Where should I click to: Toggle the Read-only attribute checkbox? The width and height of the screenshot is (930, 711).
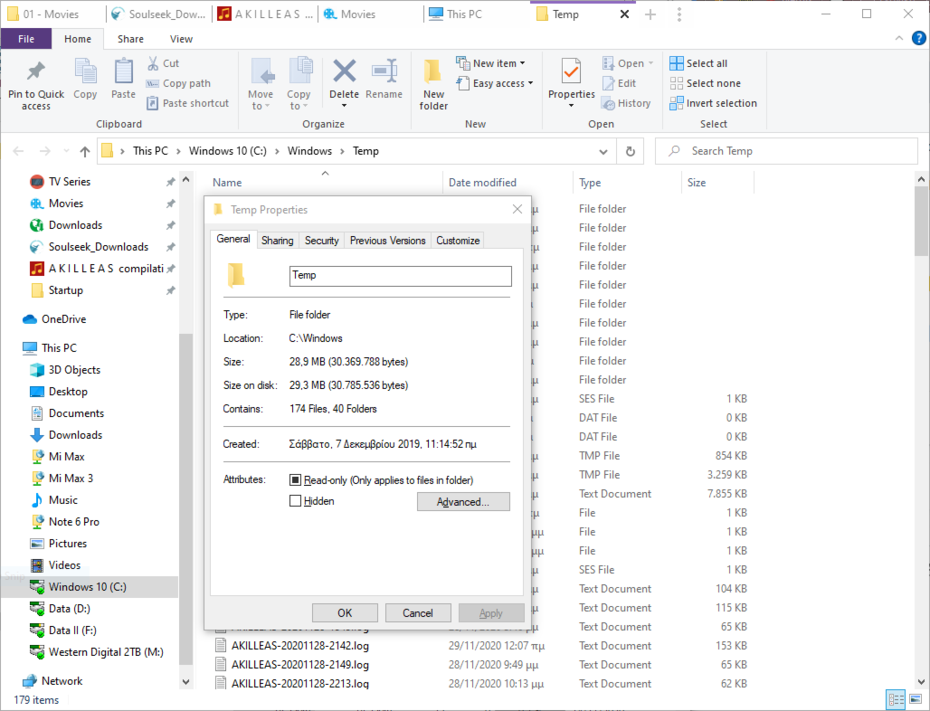pyautogui.click(x=295, y=480)
